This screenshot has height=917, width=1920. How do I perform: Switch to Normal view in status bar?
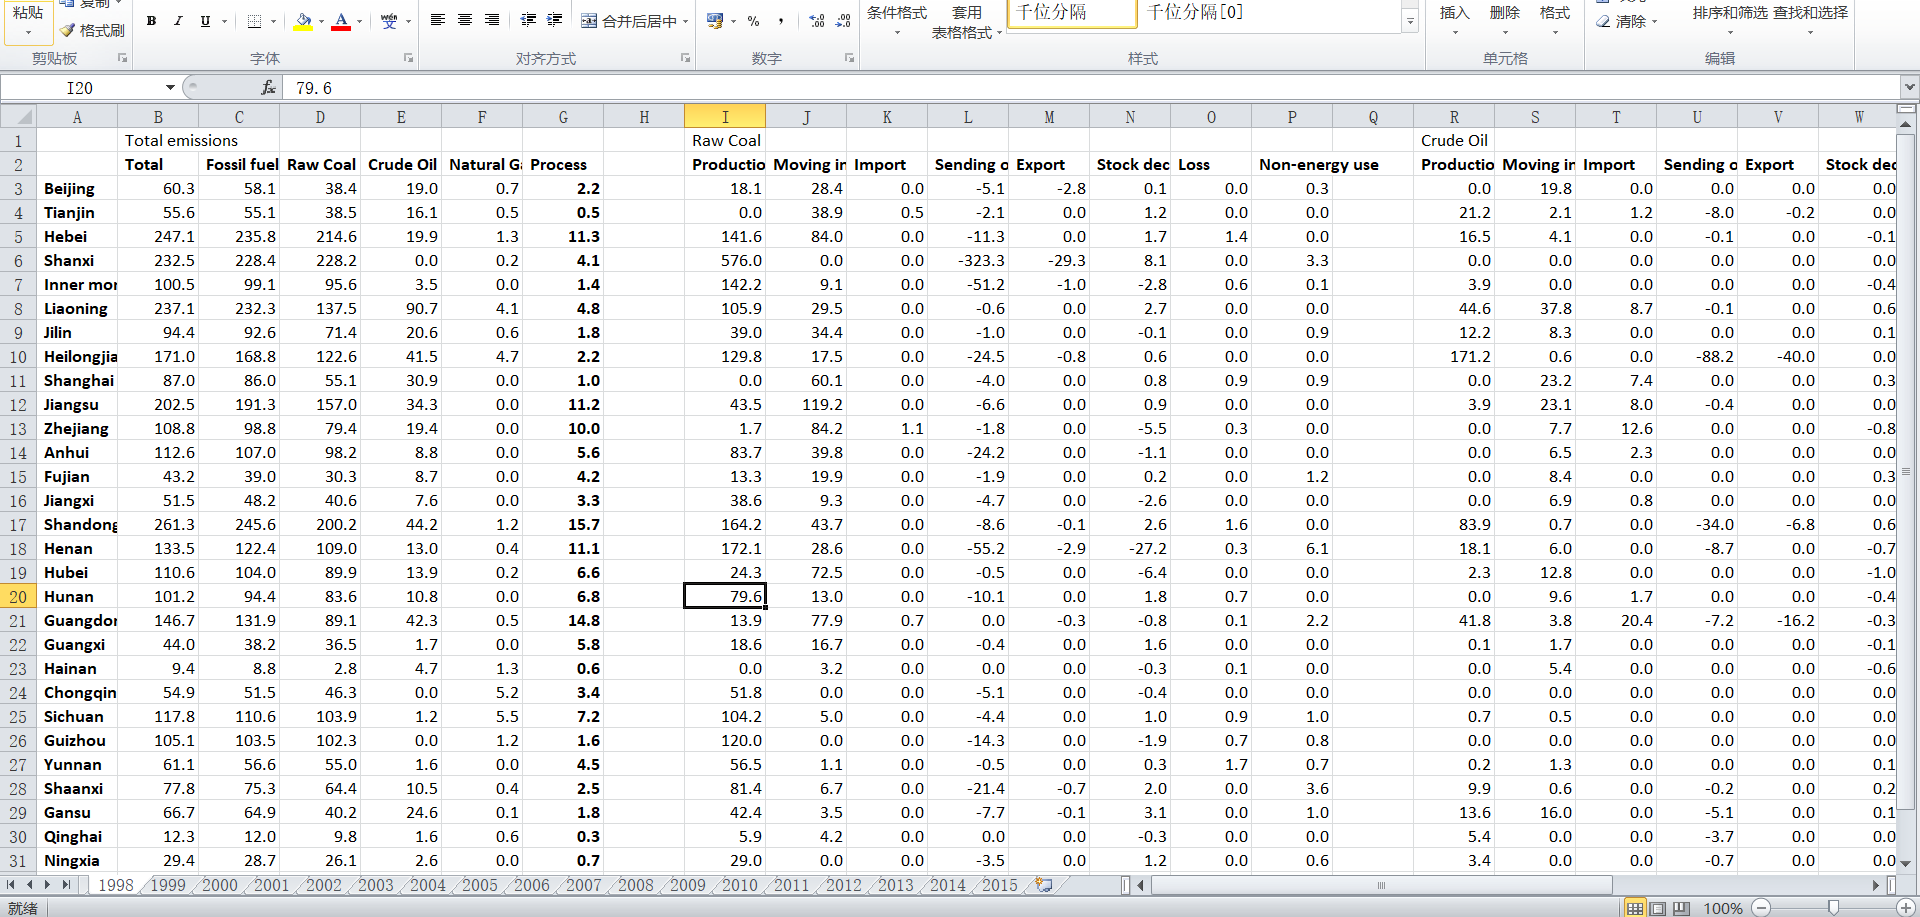pos(1635,908)
